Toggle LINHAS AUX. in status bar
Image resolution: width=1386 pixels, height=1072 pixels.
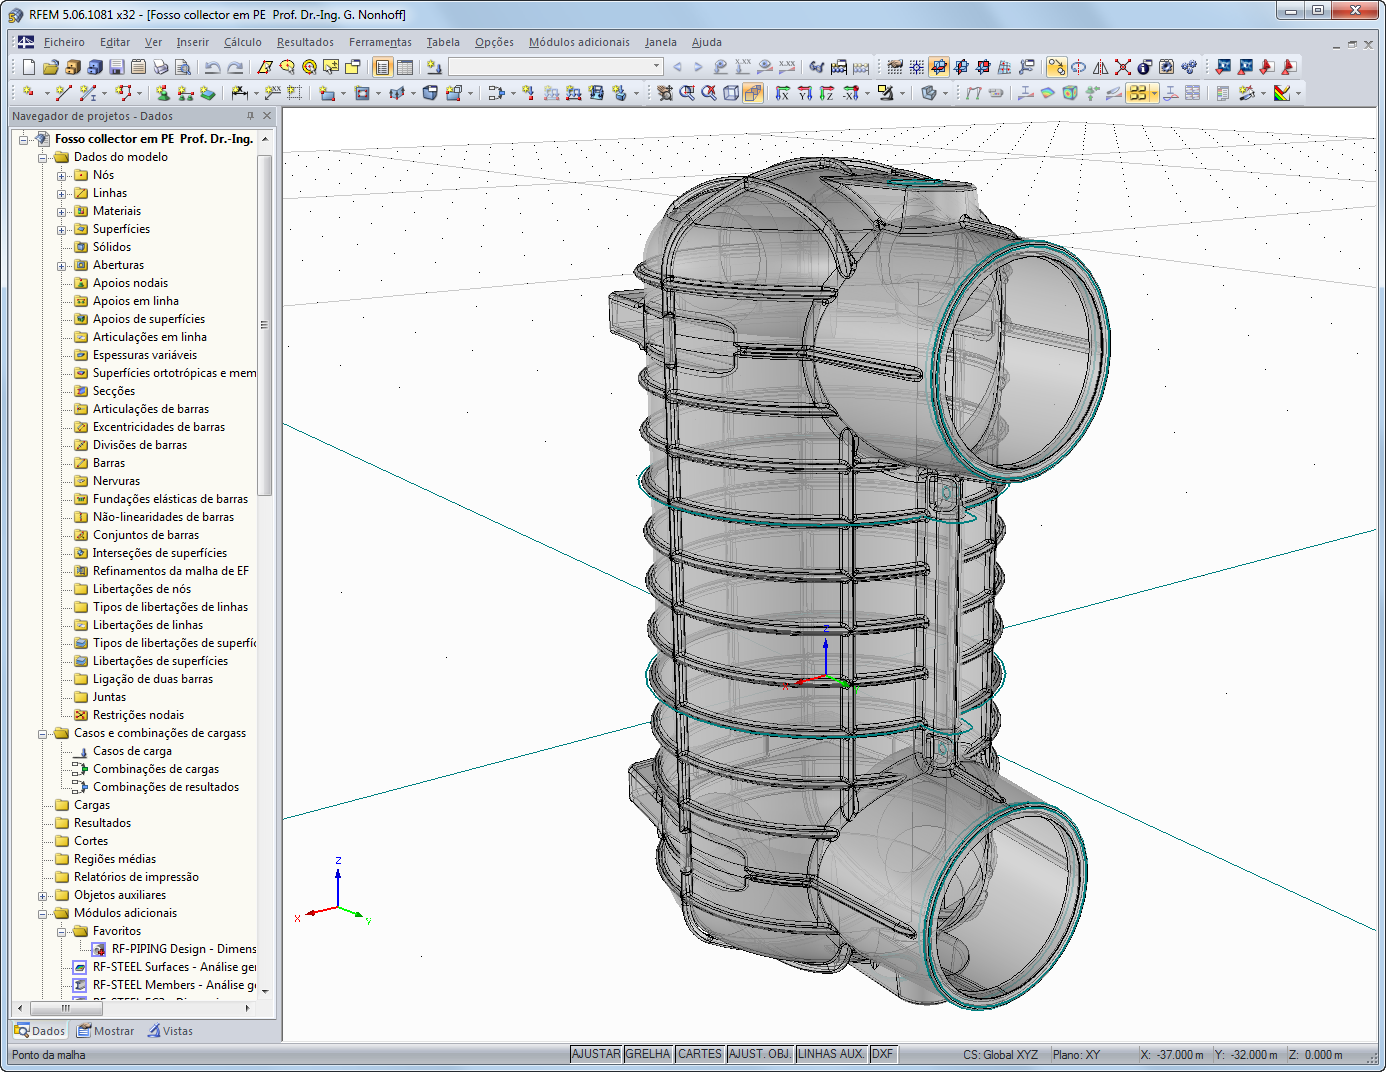click(x=831, y=1054)
